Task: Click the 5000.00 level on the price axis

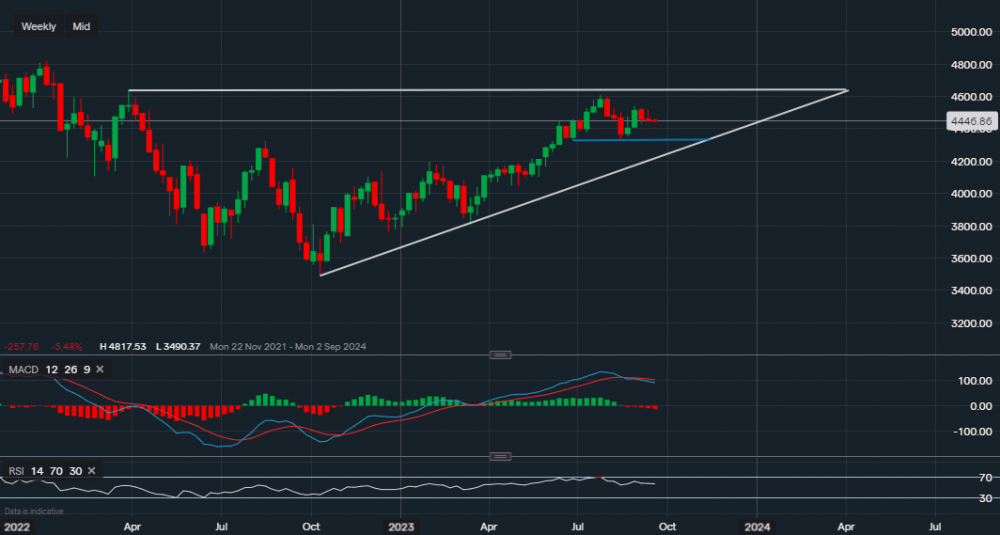Action: point(968,32)
